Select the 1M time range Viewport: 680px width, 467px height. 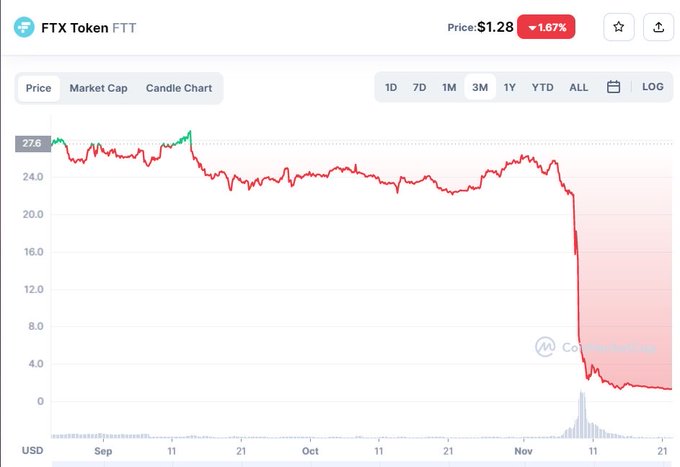click(x=449, y=87)
